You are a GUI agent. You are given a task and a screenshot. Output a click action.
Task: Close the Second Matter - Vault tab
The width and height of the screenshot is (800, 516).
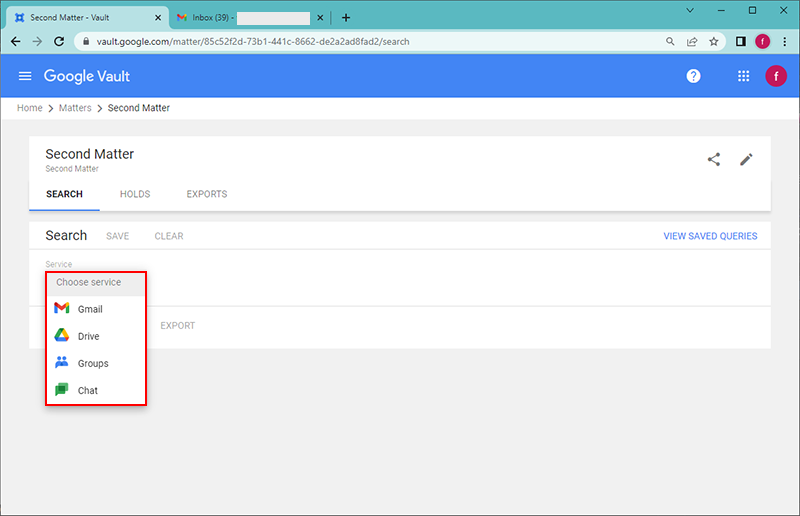[x=158, y=18]
